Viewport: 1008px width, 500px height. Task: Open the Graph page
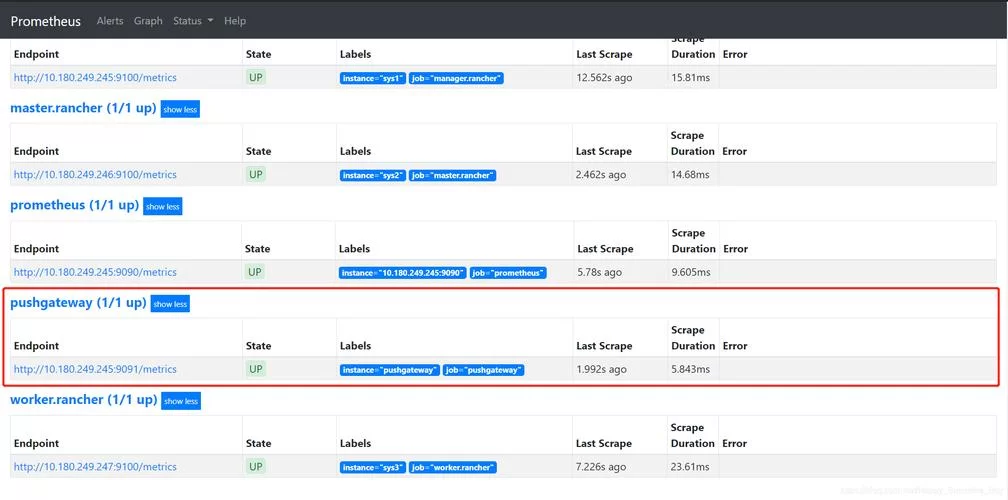(x=148, y=21)
